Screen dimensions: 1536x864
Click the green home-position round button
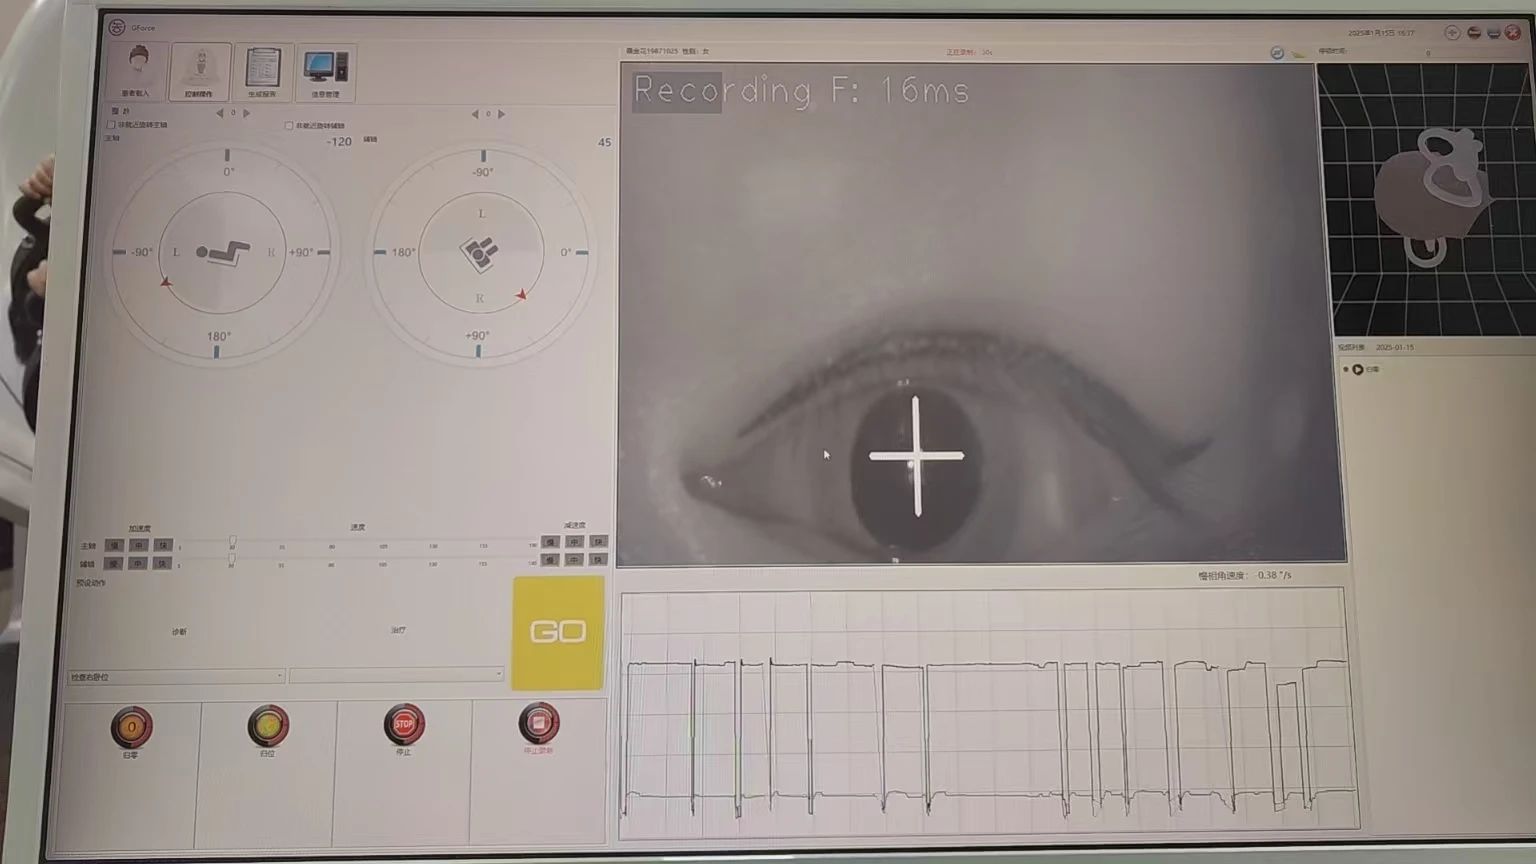(268, 725)
